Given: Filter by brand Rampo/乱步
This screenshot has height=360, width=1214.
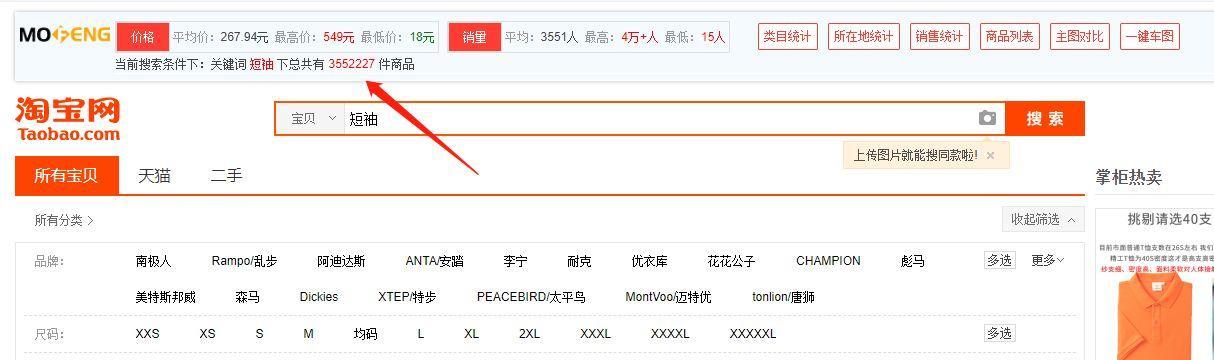Looking at the screenshot, I should tap(244, 261).
